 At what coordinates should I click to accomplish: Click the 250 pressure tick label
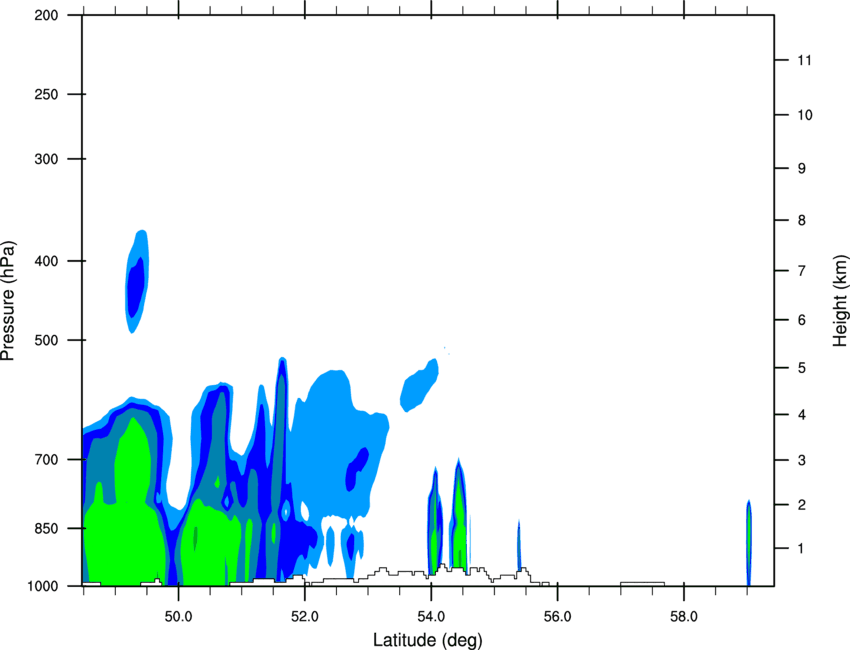46,94
